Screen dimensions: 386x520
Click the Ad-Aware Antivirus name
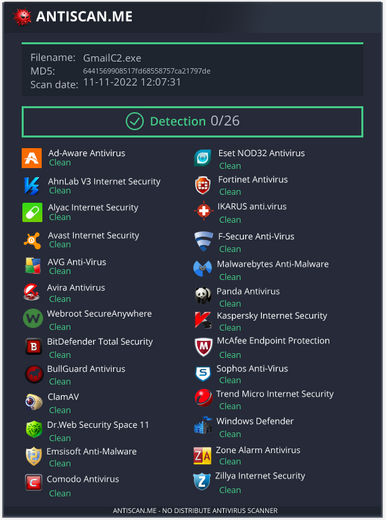[87, 153]
